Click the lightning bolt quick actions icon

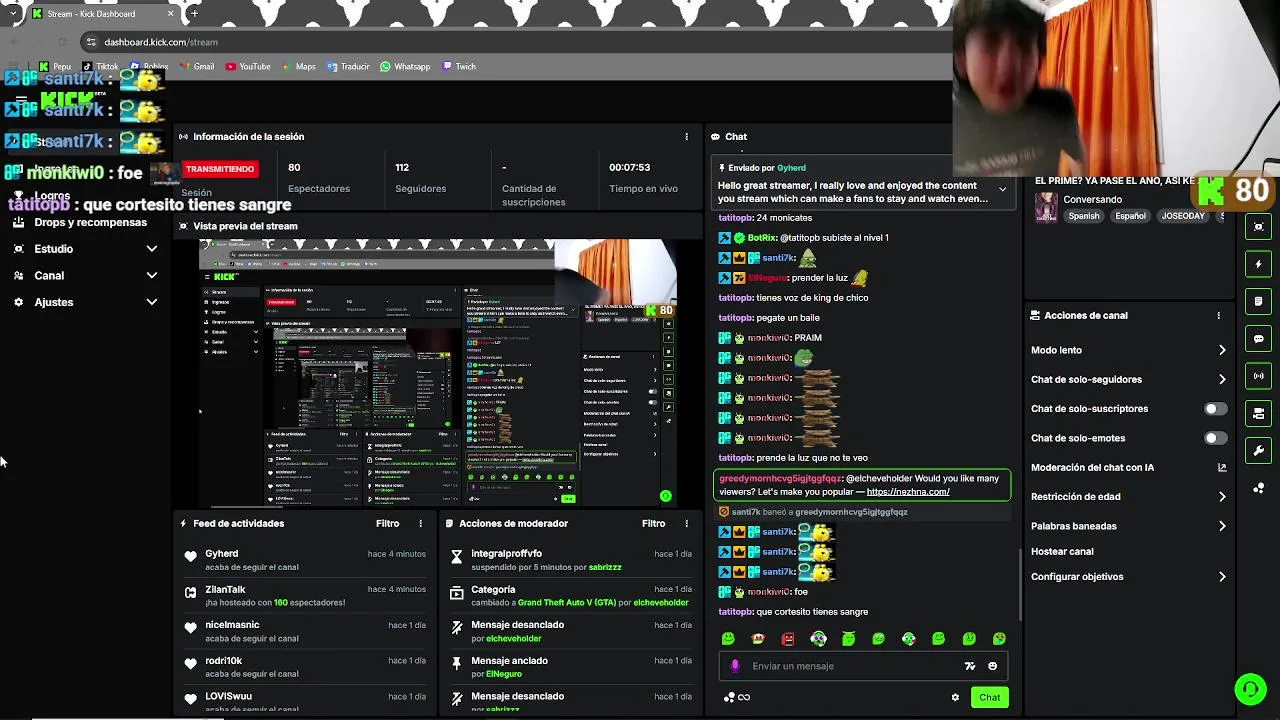pyautogui.click(x=1259, y=264)
